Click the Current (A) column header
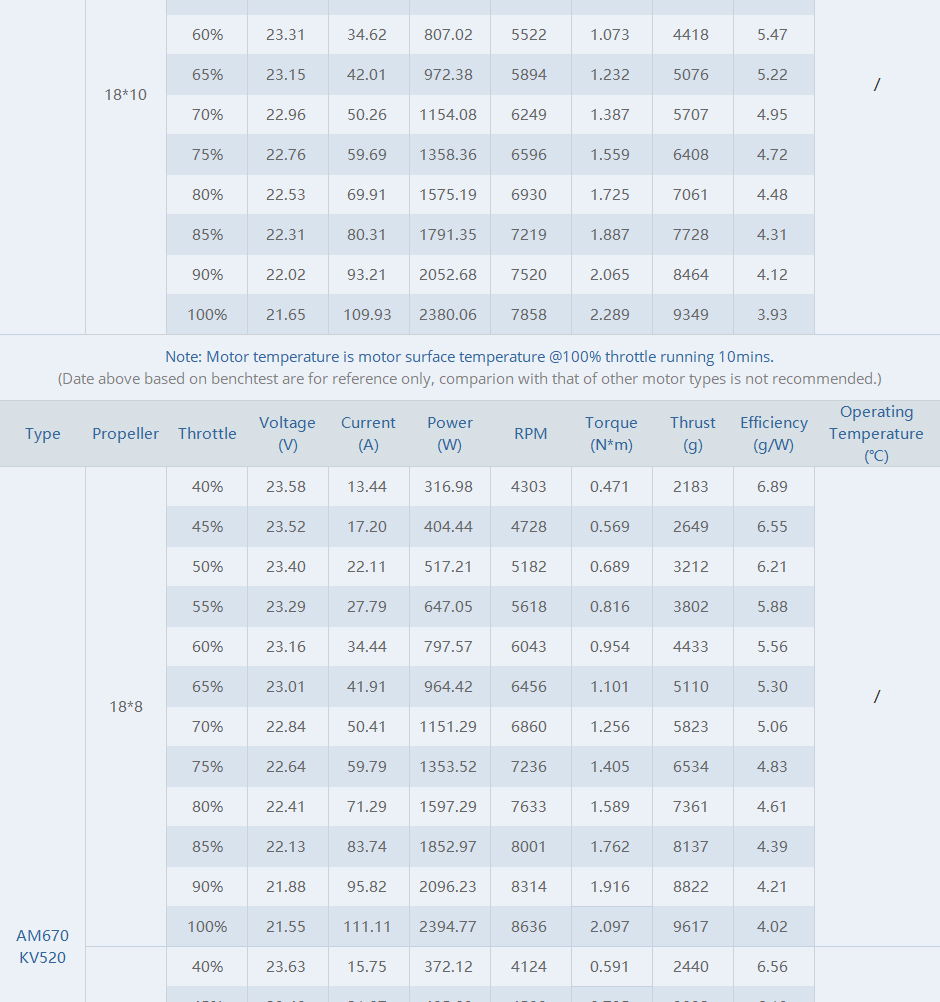 368,434
